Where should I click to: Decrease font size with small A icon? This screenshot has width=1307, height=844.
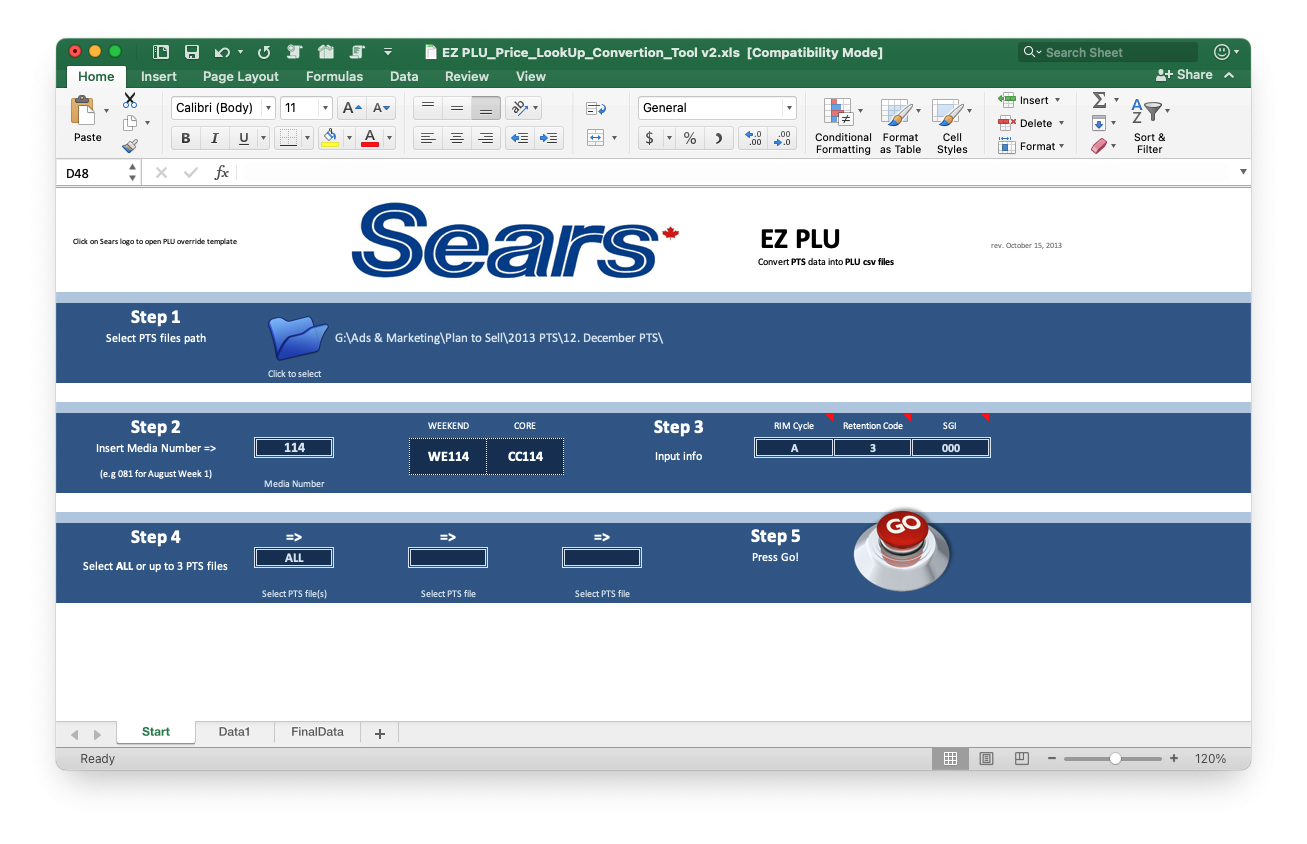click(x=381, y=108)
